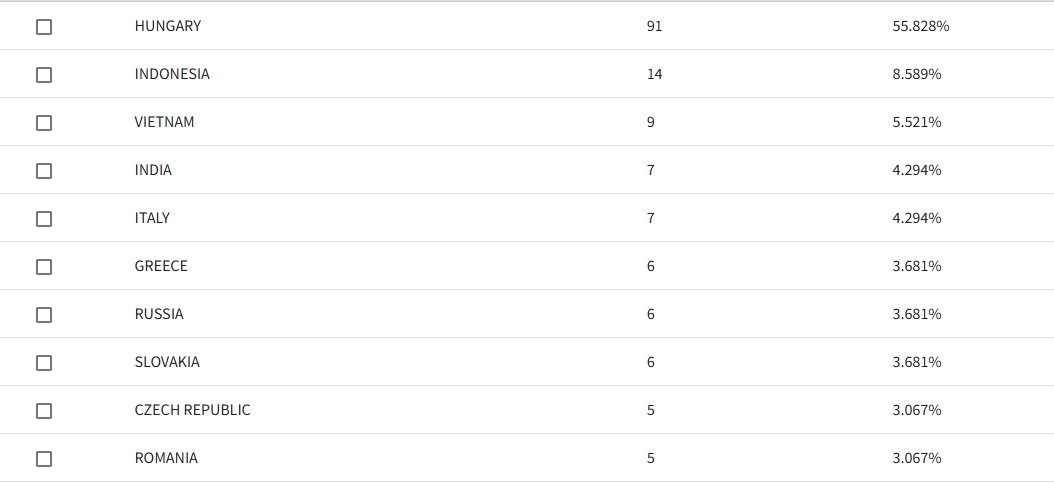Click the record count 14
Image resolution: width=1054 pixels, height=483 pixels.
click(654, 74)
